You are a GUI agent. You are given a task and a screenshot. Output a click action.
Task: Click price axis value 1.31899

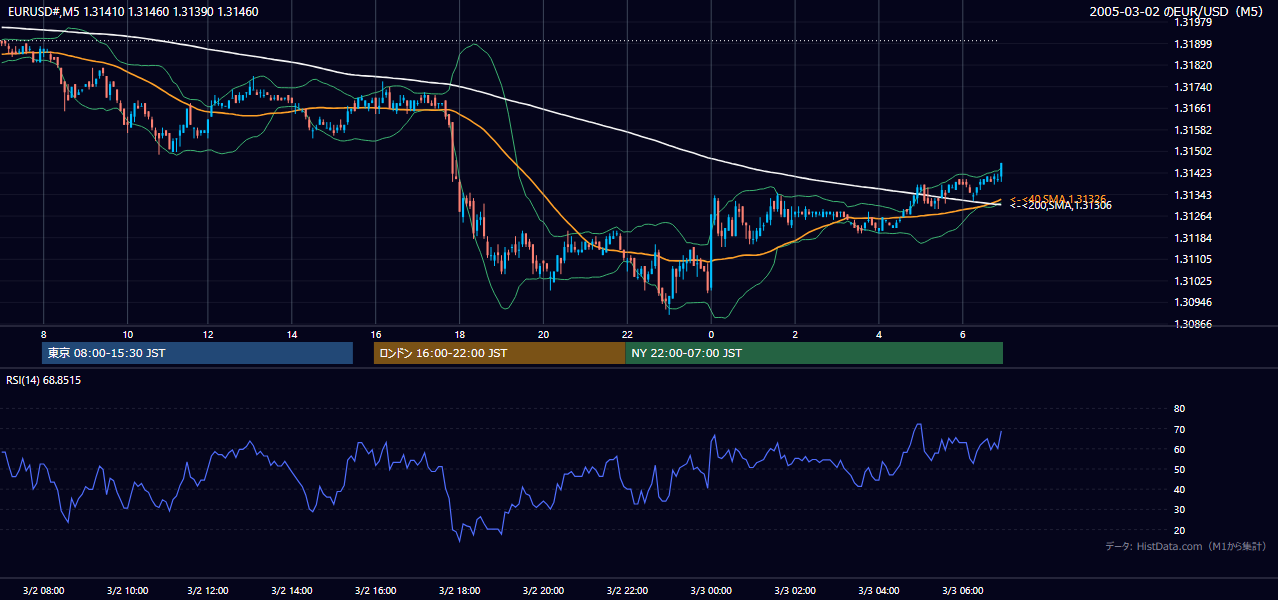1193,44
